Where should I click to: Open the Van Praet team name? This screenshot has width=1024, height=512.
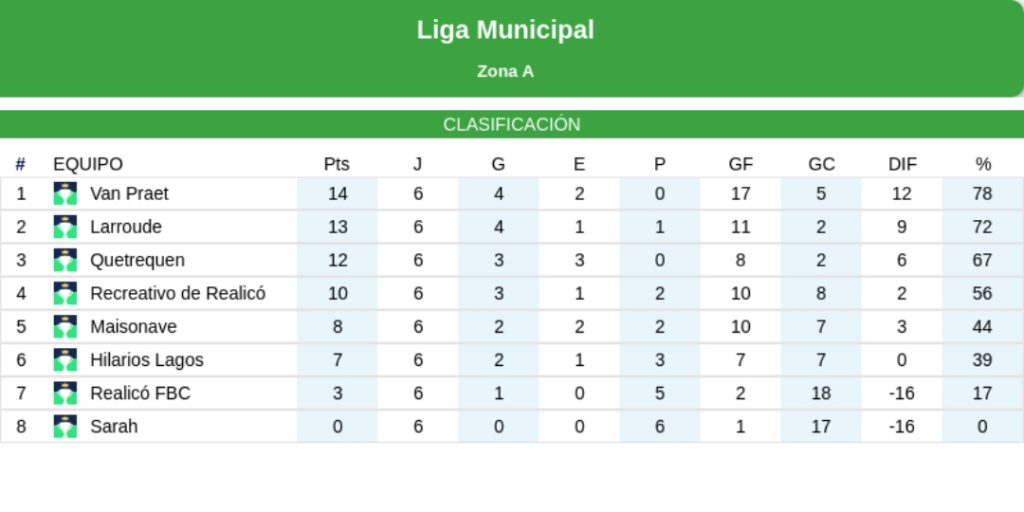tap(129, 194)
